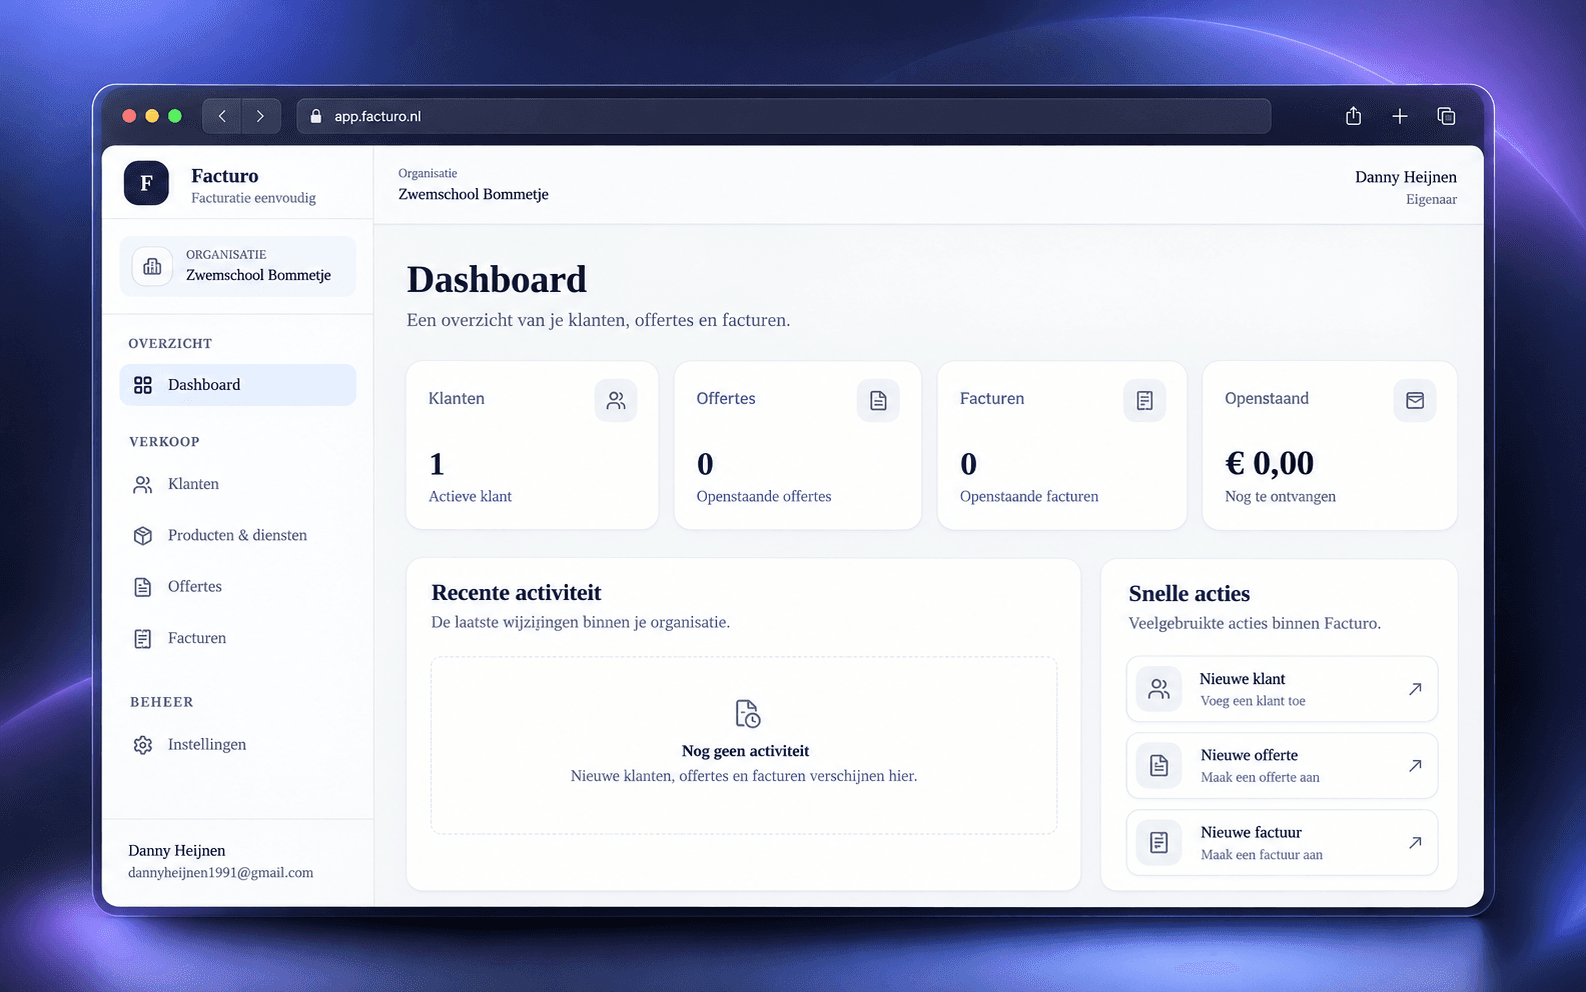Image resolution: width=1586 pixels, height=992 pixels.
Task: Click the Openstaande offertes count card
Action: [x=798, y=446]
